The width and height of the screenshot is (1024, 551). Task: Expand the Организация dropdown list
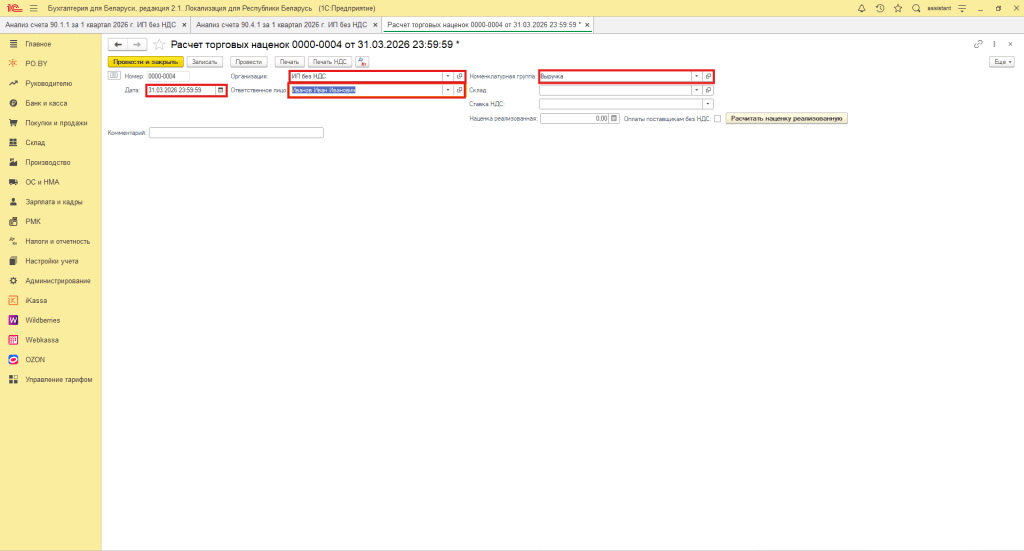(447, 76)
